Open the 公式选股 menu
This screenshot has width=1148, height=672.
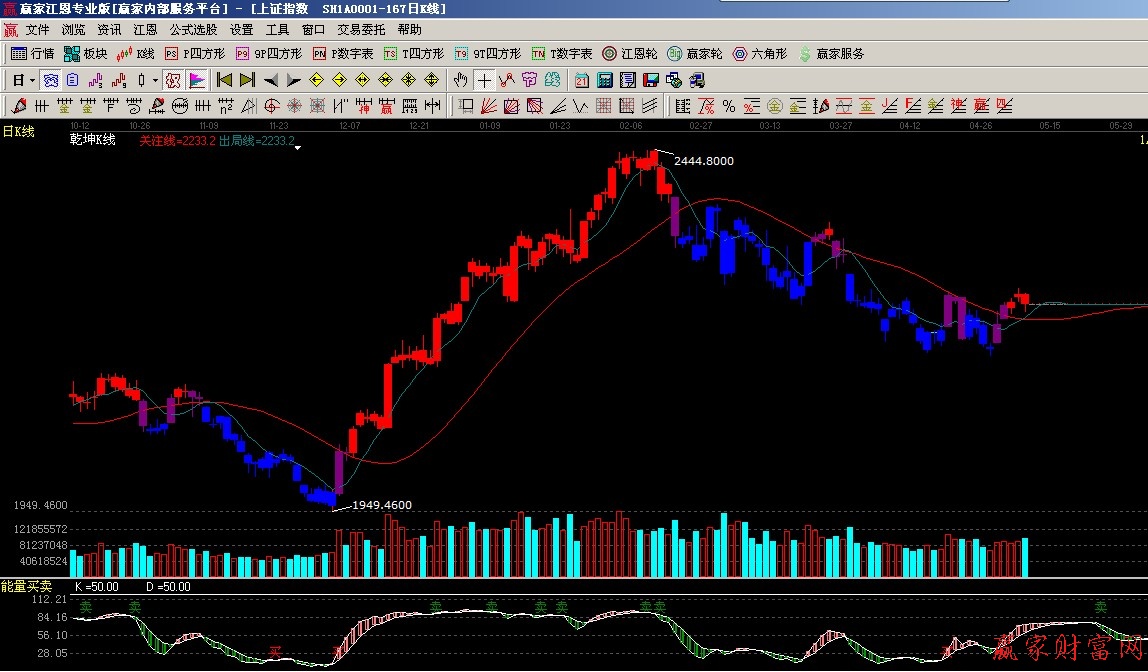(193, 30)
